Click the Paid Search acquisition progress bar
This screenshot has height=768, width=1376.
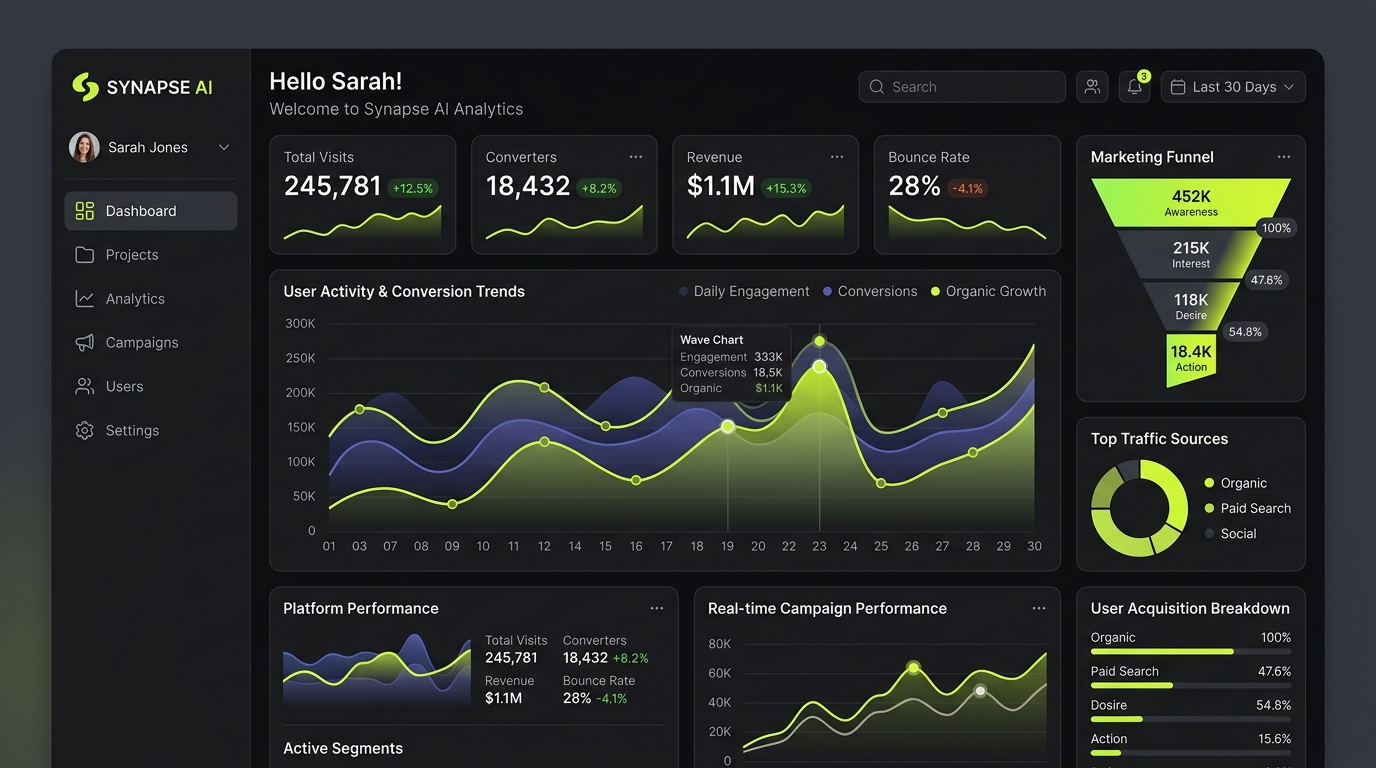(1191, 685)
